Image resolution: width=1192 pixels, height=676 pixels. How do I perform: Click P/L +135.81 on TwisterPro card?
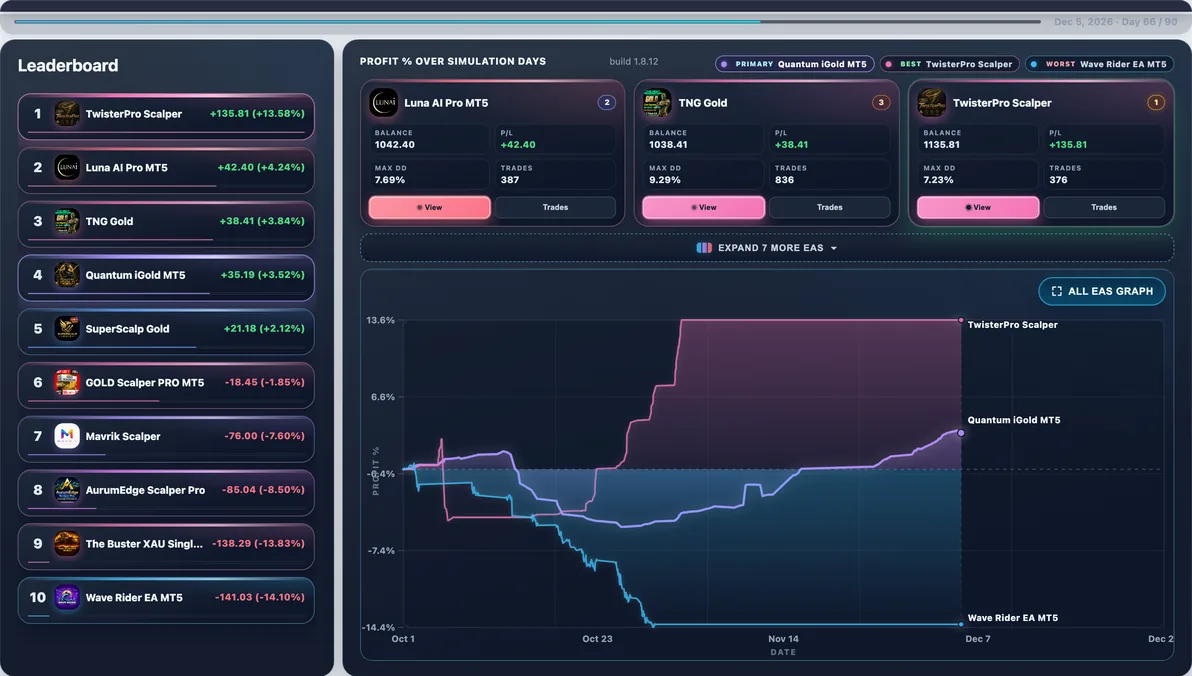click(x=1068, y=144)
